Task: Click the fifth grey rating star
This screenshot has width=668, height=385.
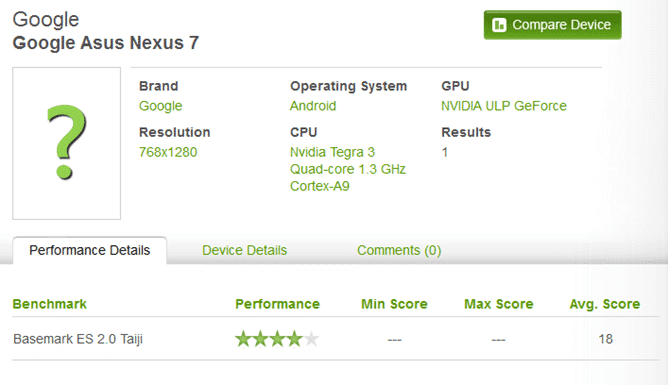Action: 311,339
